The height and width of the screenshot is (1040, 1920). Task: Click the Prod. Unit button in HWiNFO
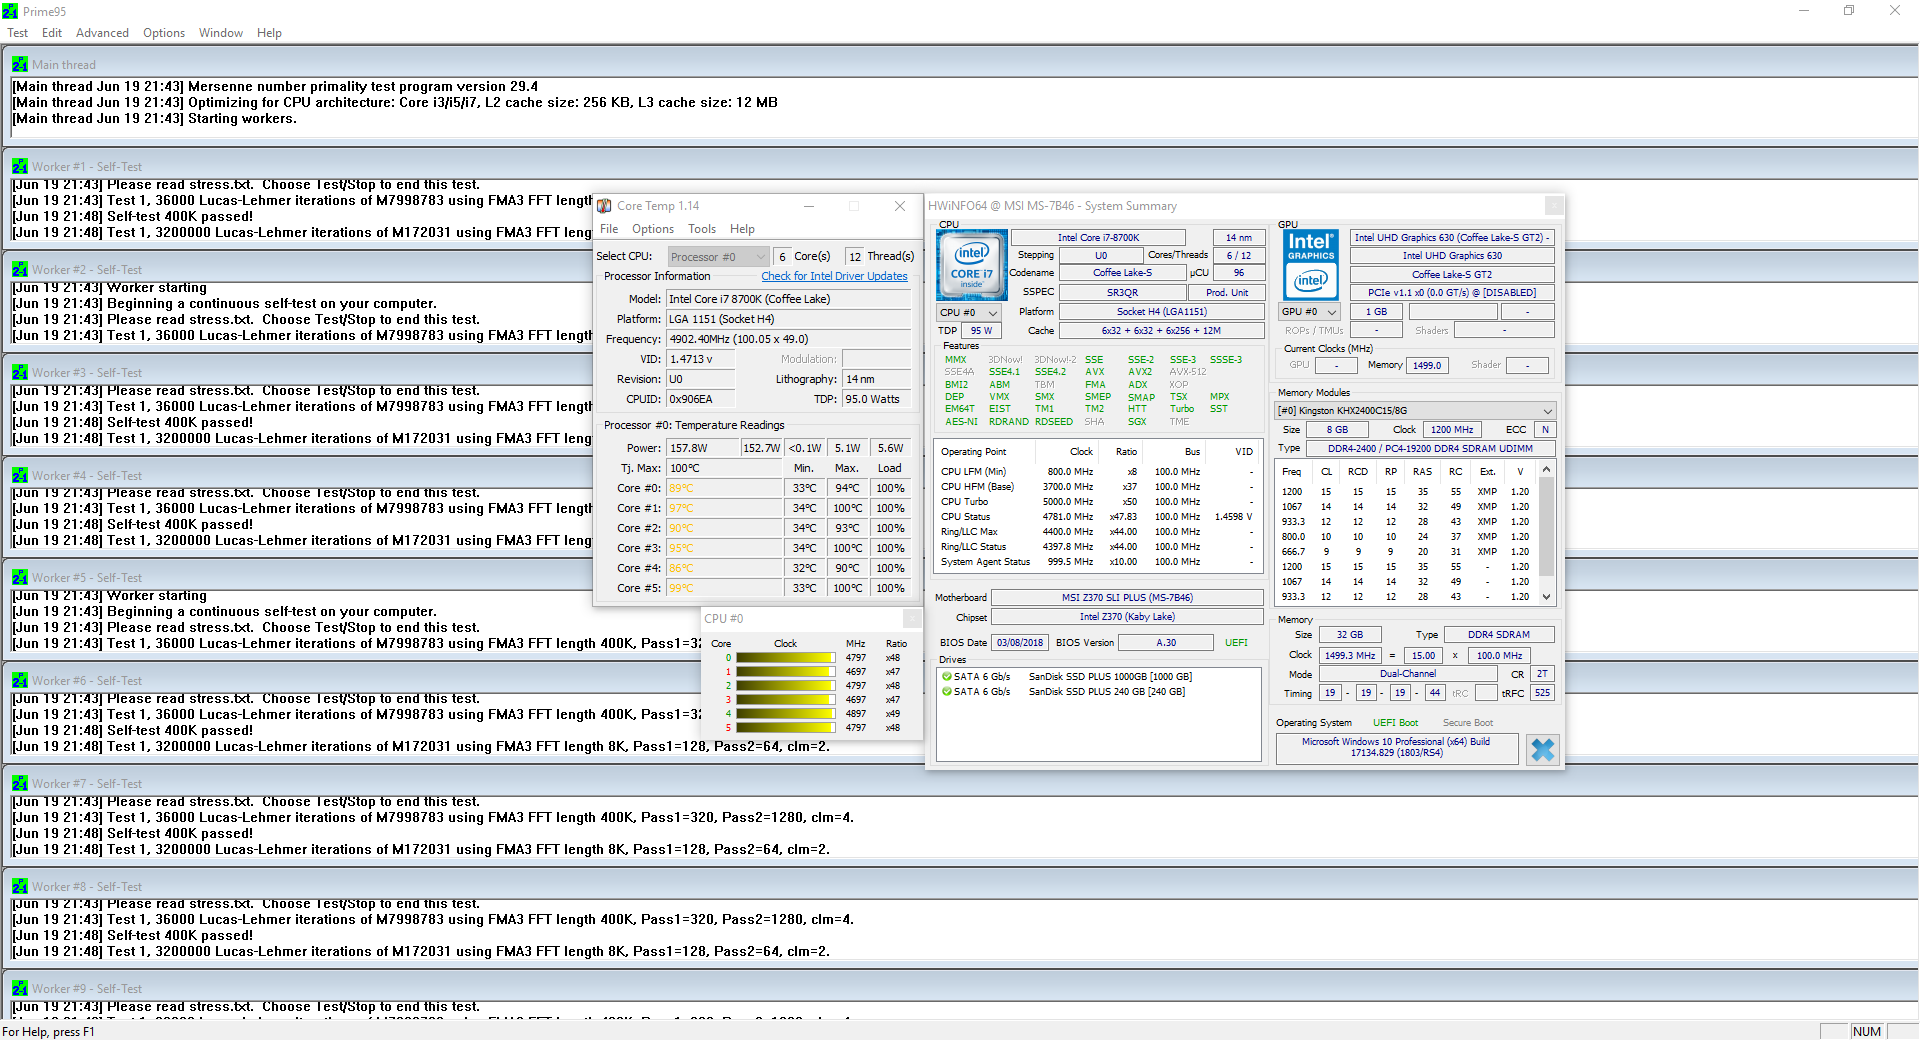(x=1227, y=293)
